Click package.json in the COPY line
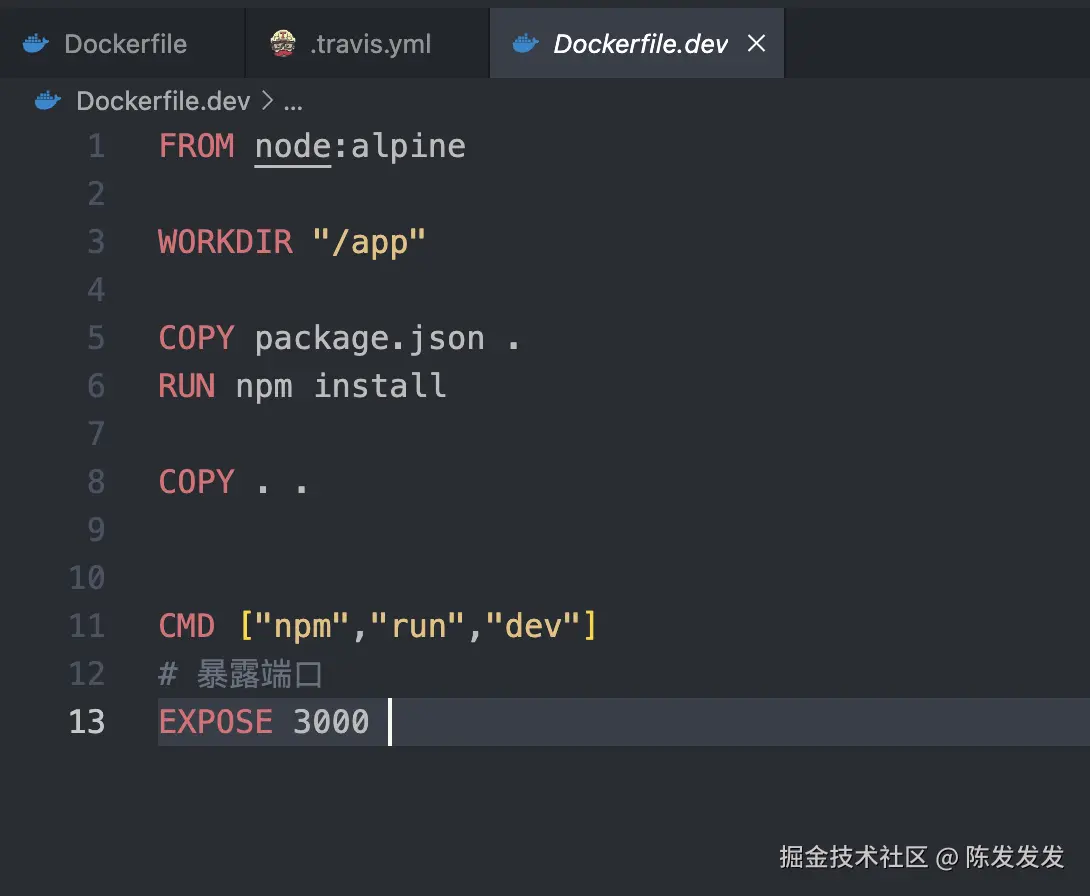 [x=369, y=338]
